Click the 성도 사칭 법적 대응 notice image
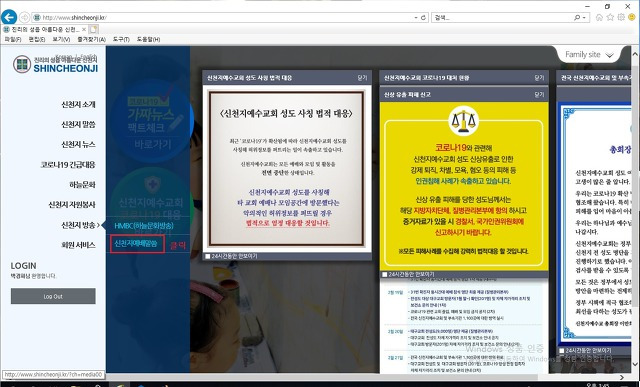Screen dimensions: 640x387 coord(287,169)
